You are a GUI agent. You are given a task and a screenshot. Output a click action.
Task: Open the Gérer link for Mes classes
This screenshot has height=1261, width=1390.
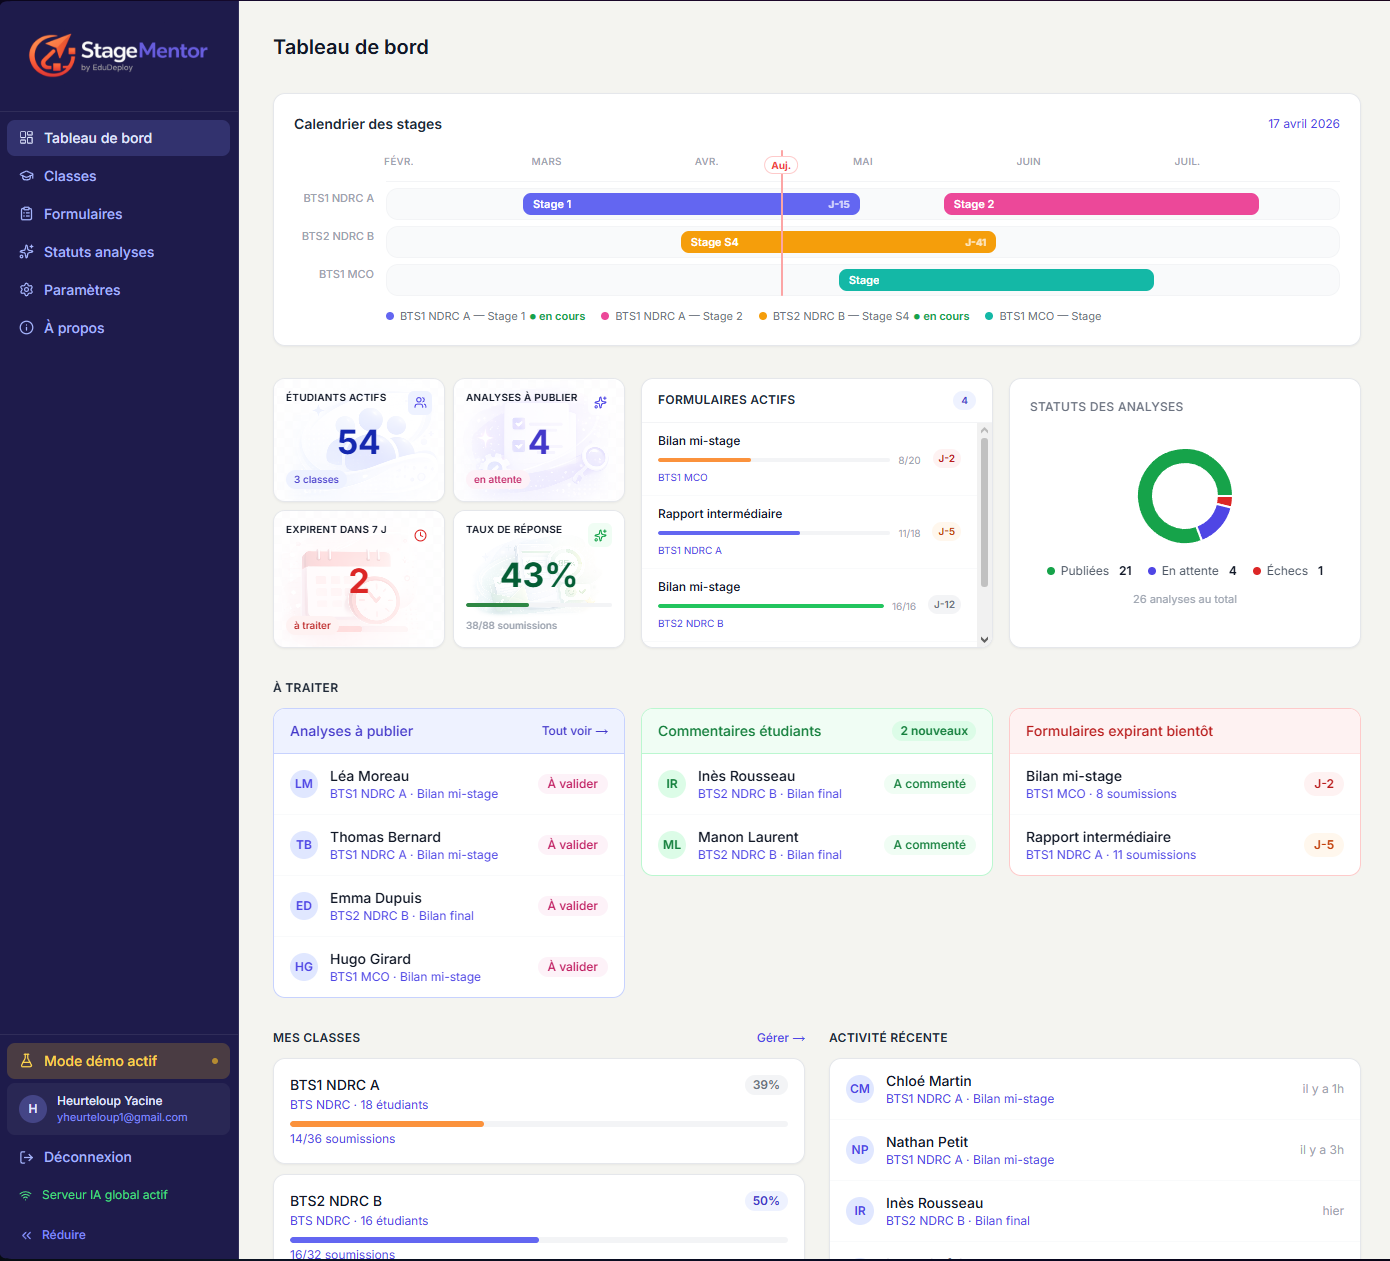coord(780,1038)
